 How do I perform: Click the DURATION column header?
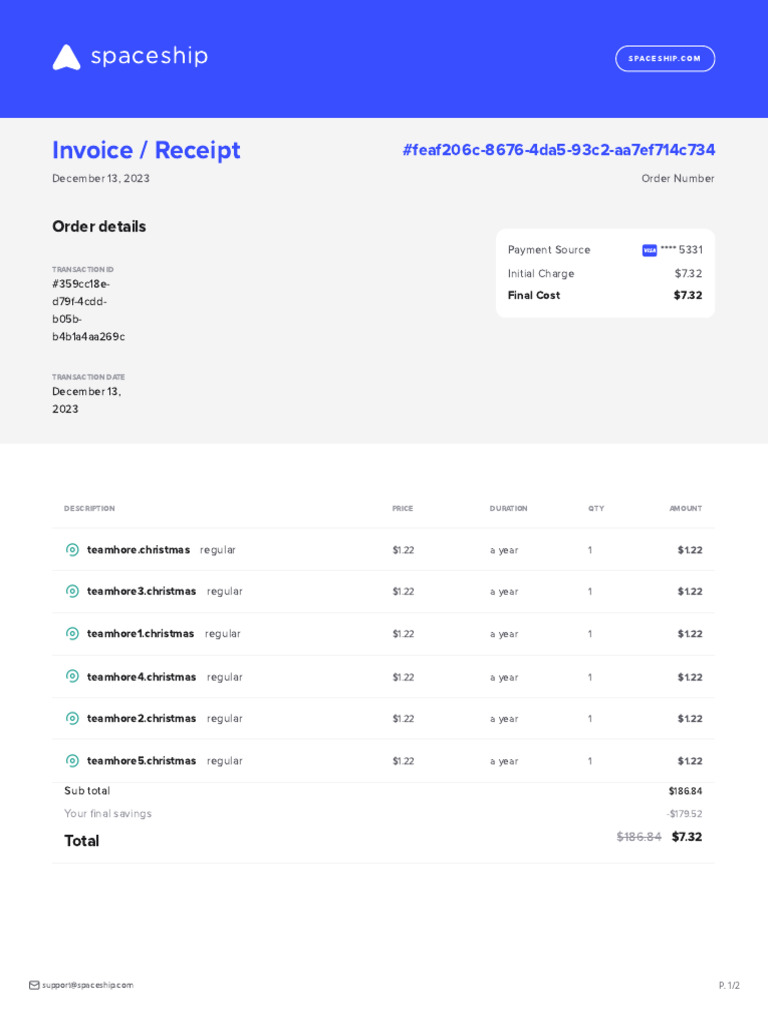coord(509,508)
